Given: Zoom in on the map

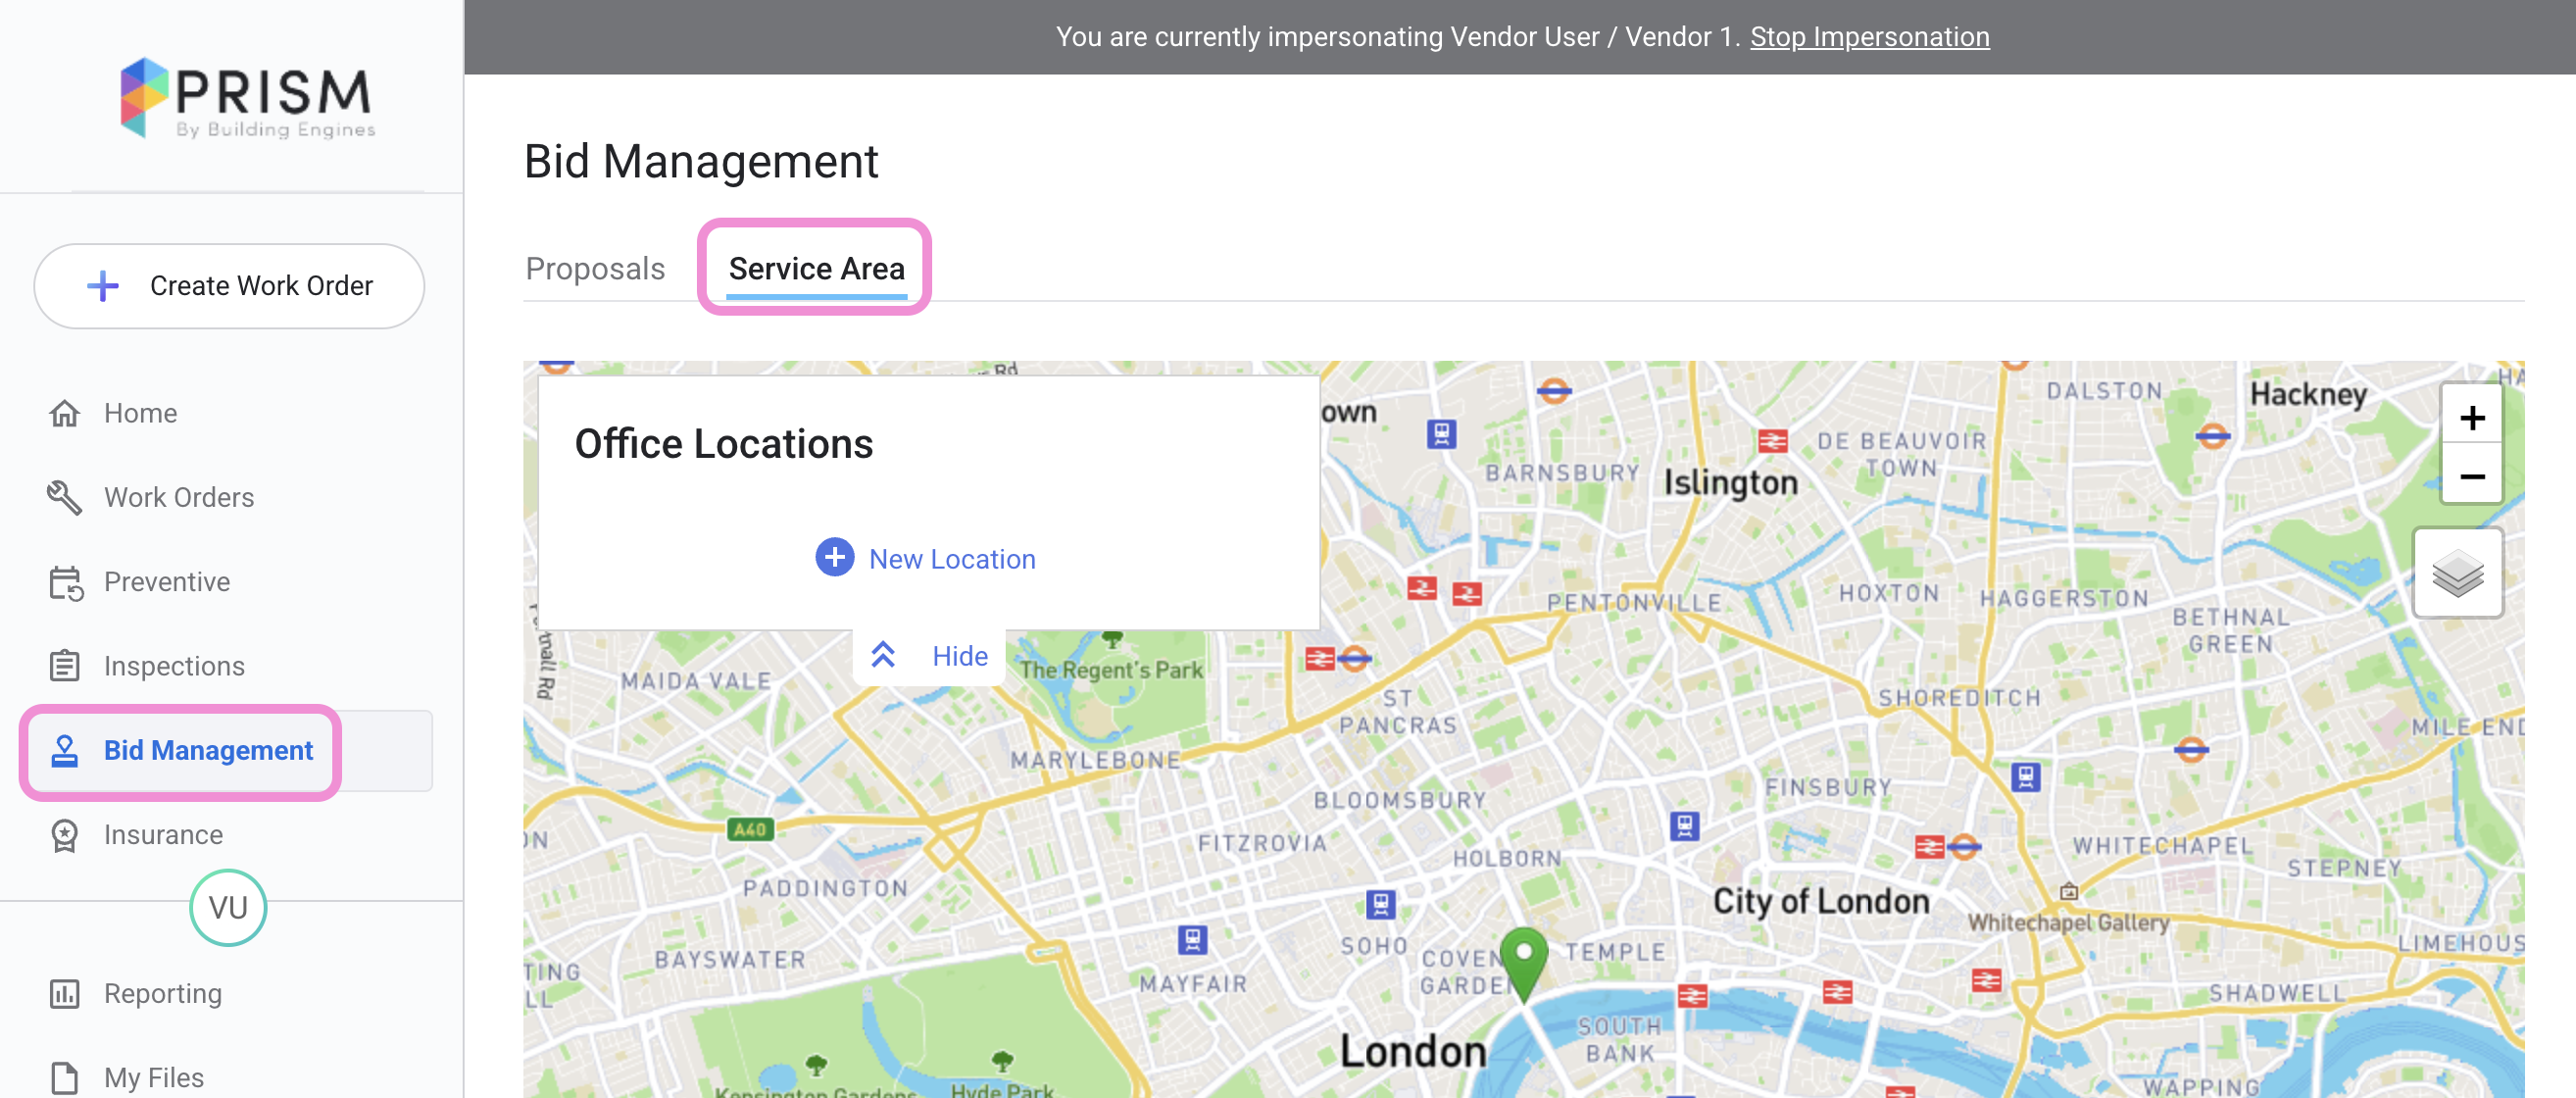Looking at the screenshot, I should pos(2471,417).
